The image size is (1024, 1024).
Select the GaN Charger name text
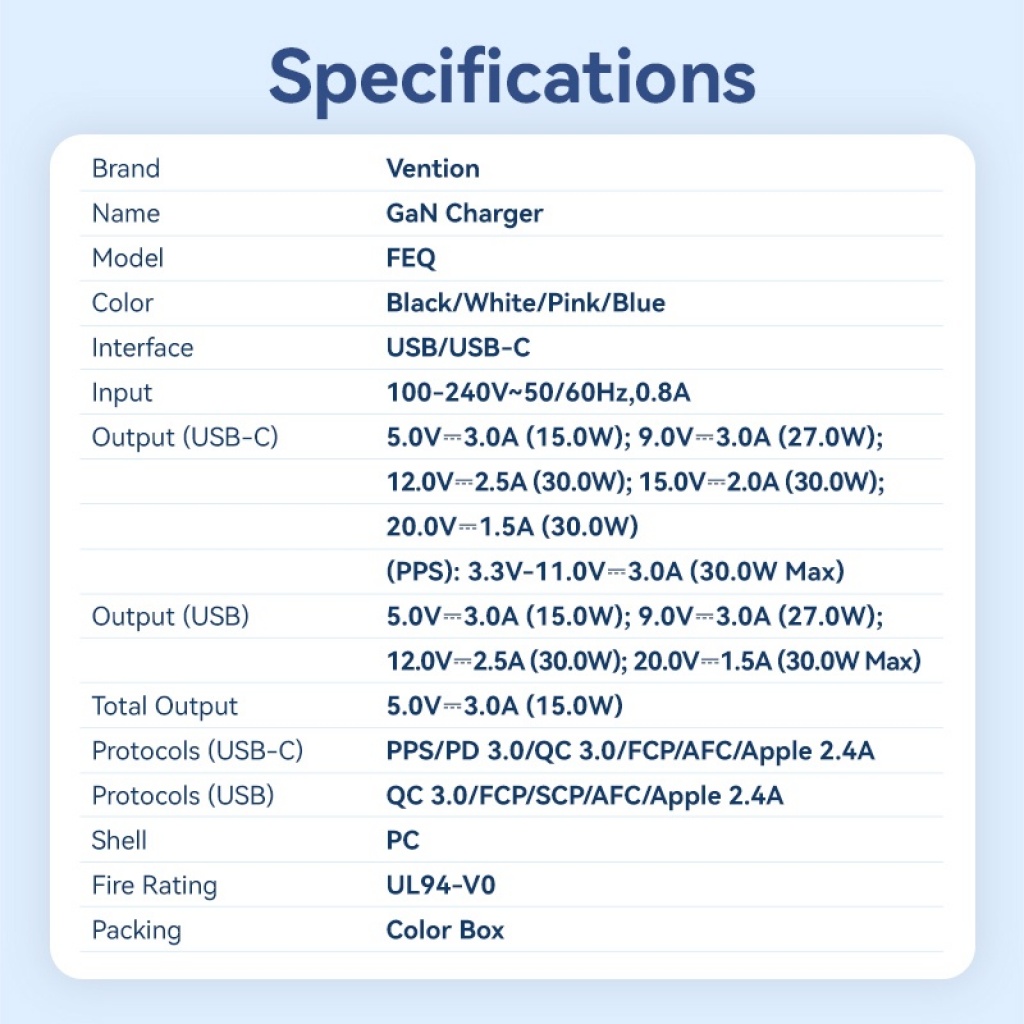click(x=464, y=213)
